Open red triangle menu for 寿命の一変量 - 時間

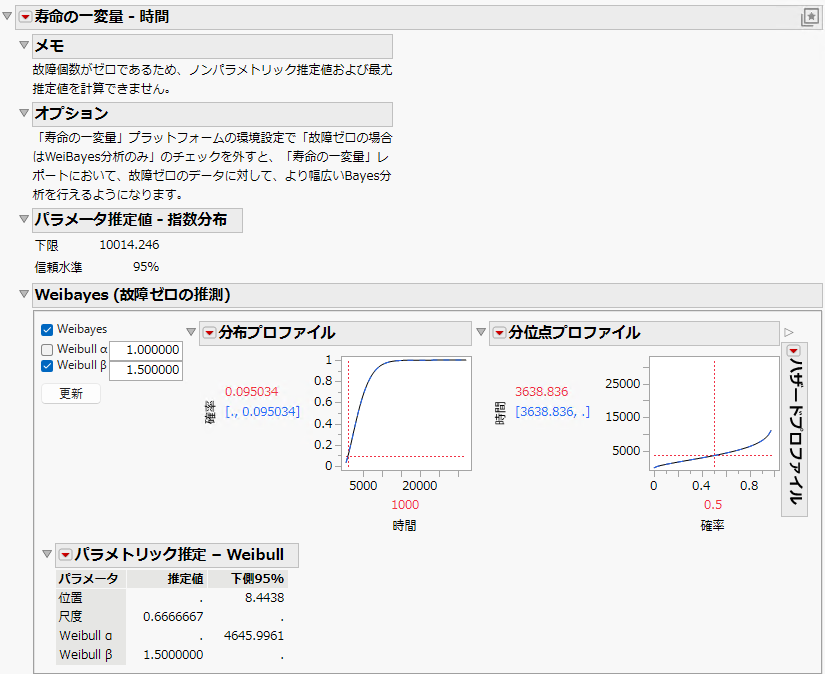click(25, 17)
